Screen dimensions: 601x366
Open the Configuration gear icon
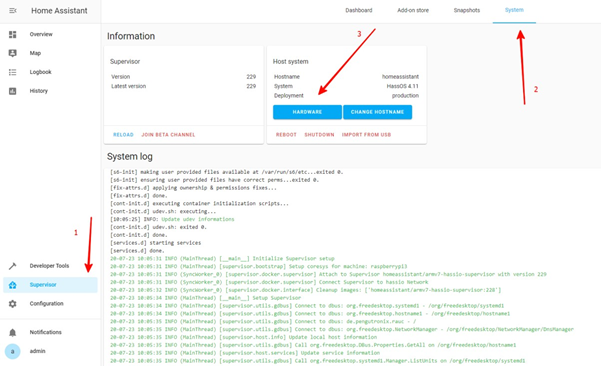tap(13, 304)
